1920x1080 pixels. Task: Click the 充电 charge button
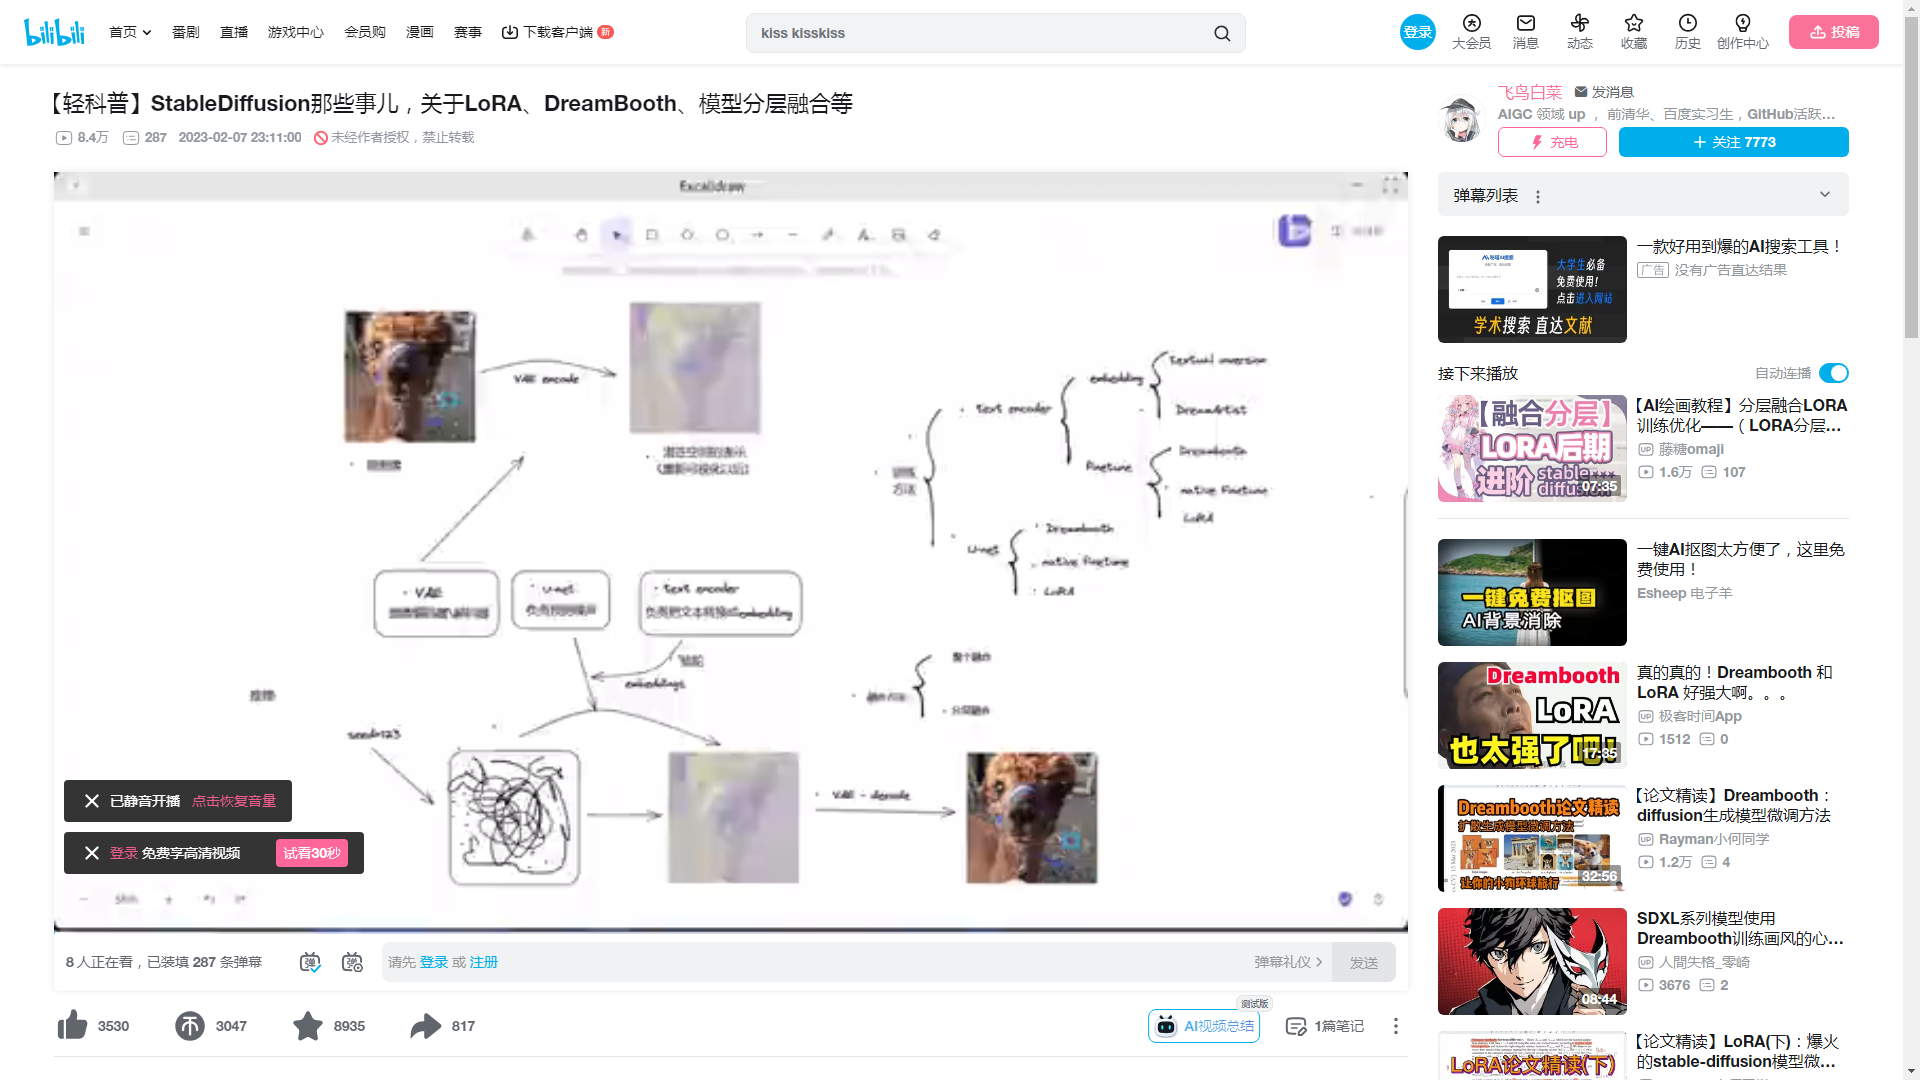pyautogui.click(x=1552, y=142)
